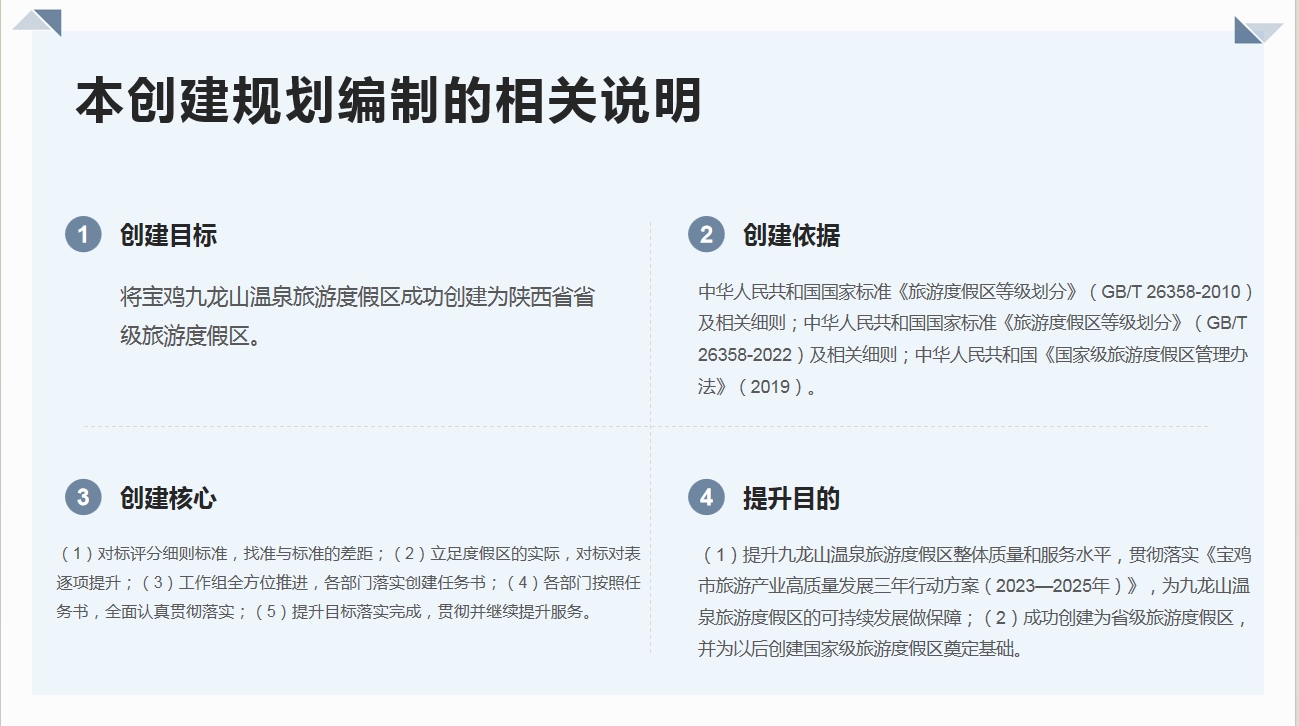
Task: Click the line 级旅游度假区。
Action: (x=191, y=336)
